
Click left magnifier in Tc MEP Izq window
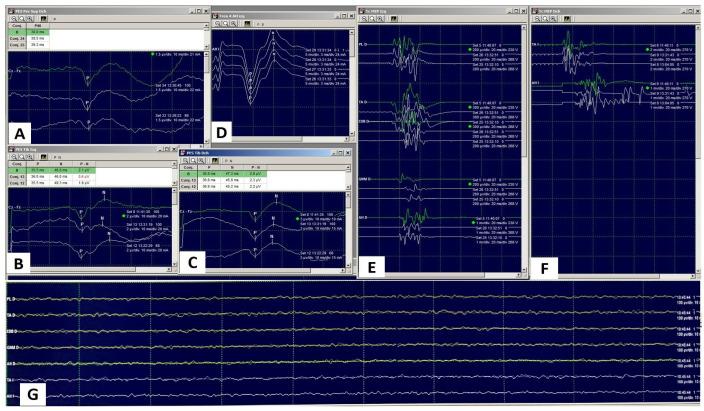pos(364,18)
